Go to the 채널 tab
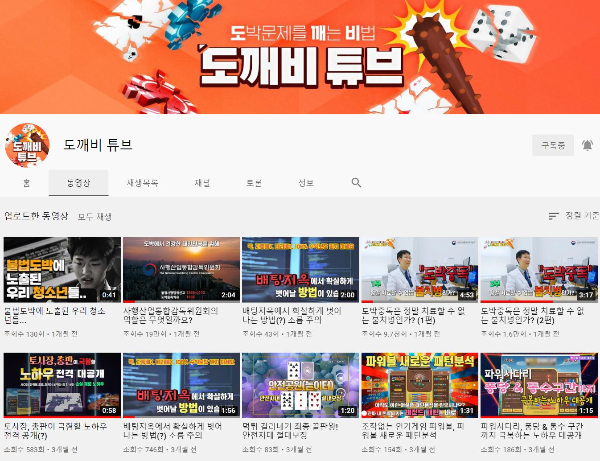The height and width of the screenshot is (461, 600). pos(202,183)
